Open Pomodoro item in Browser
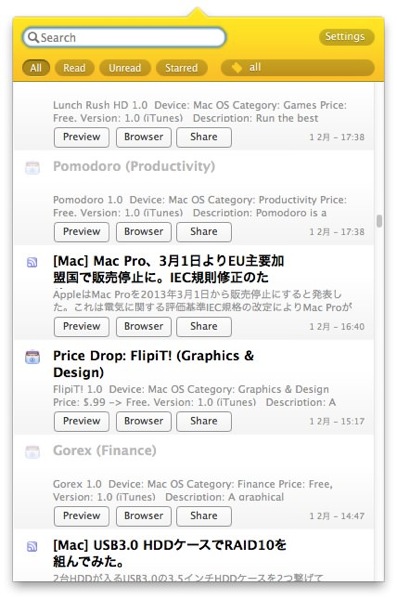This screenshot has height=600, width=397. click(144, 232)
